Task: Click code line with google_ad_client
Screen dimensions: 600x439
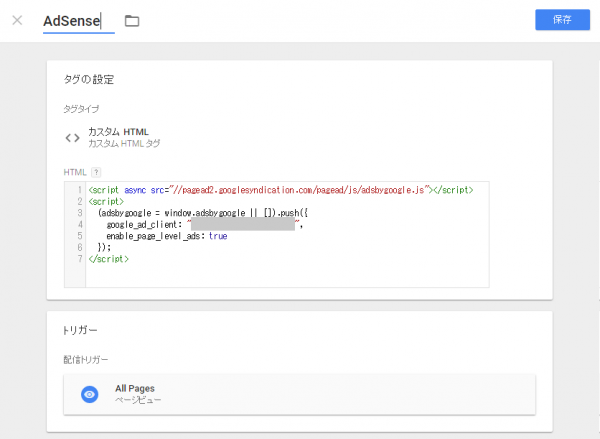Action: (x=205, y=225)
